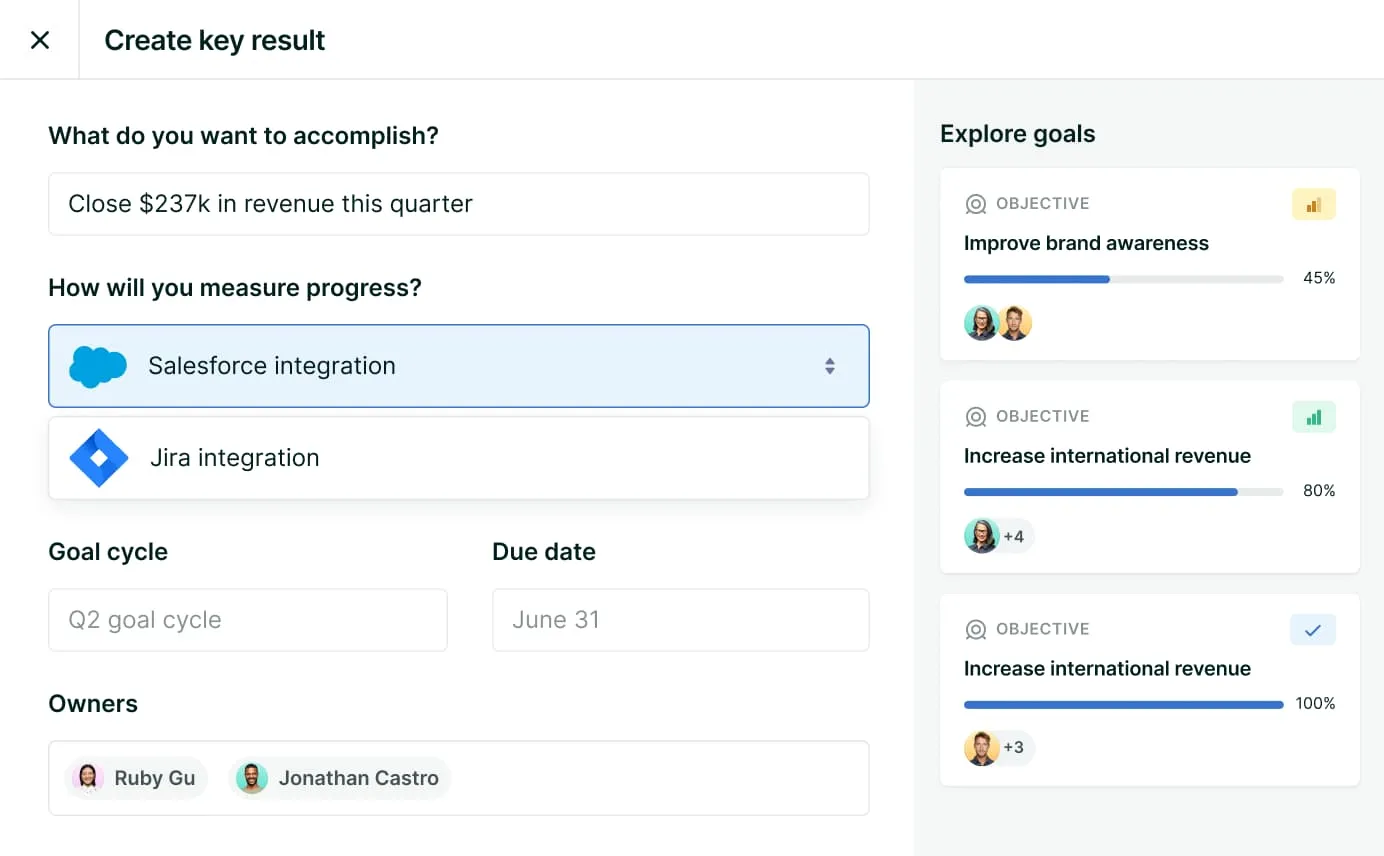Close the Create key result dialog
The width and height of the screenshot is (1384, 856).
[40, 40]
